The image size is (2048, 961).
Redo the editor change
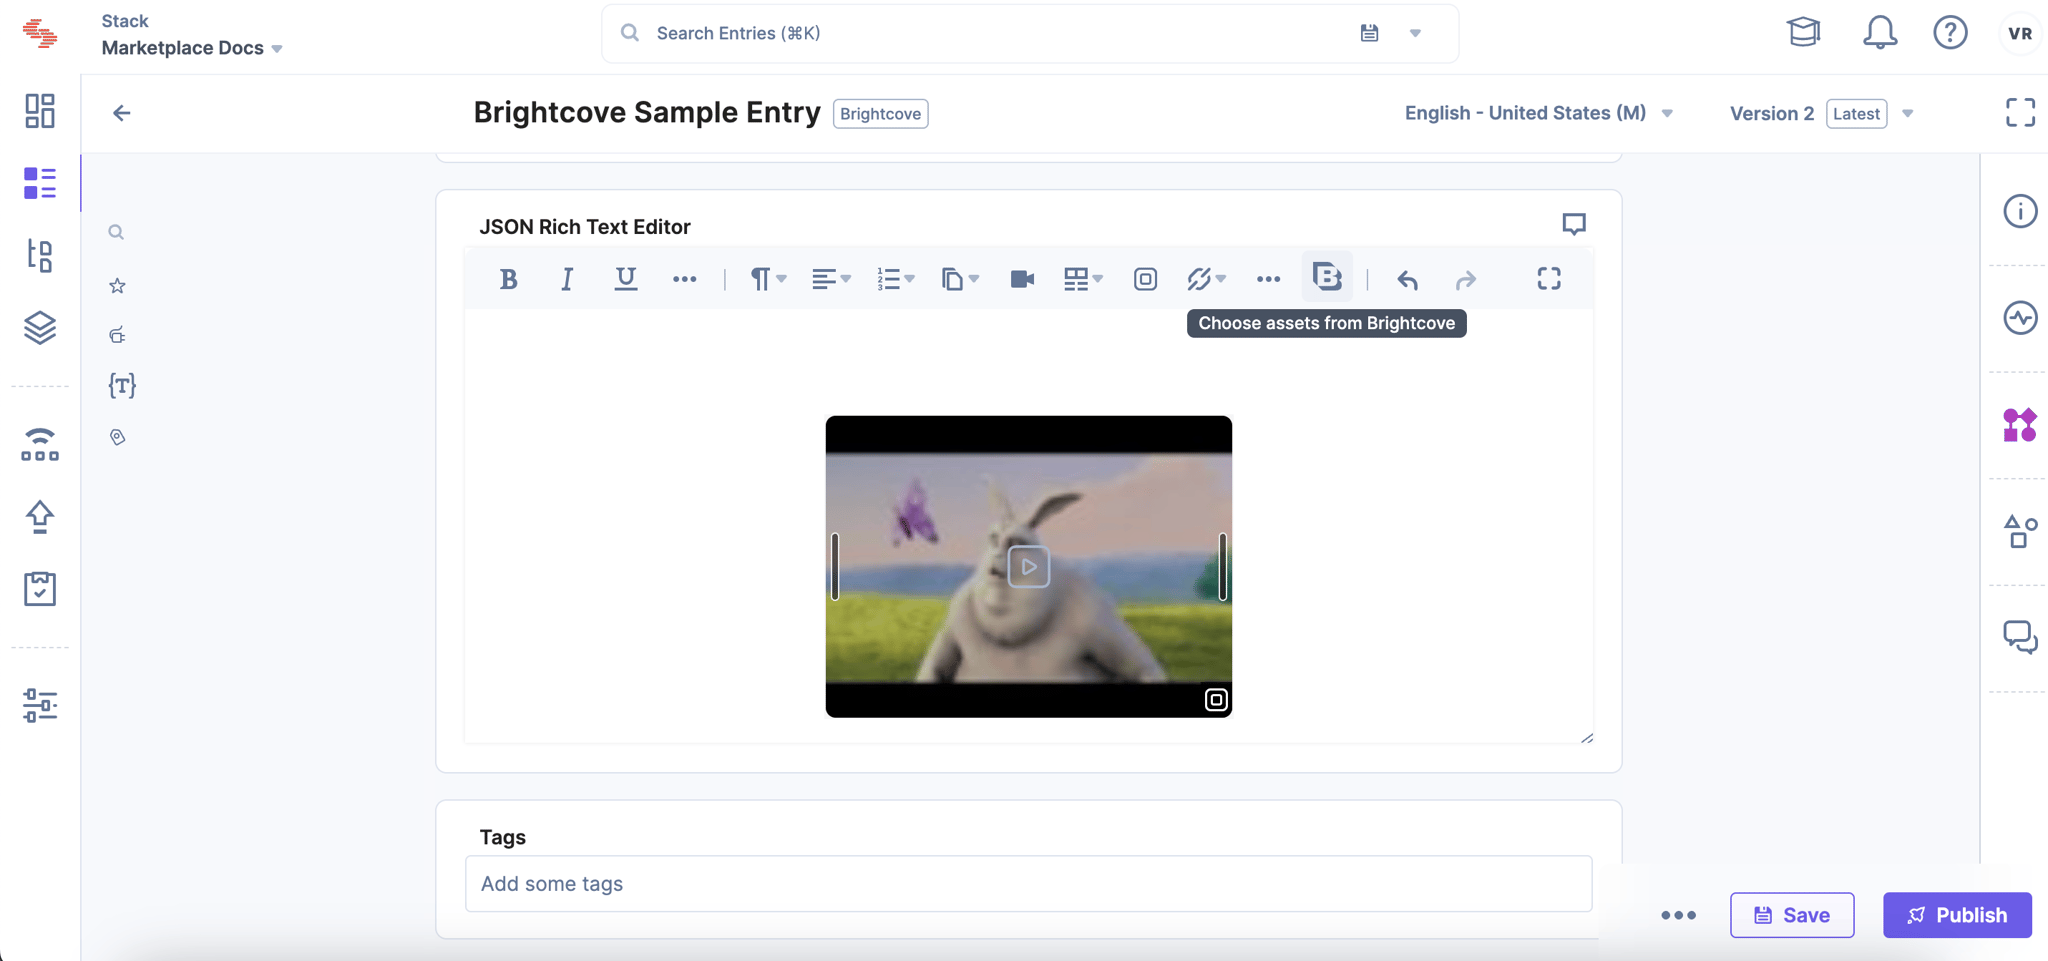[x=1466, y=279]
